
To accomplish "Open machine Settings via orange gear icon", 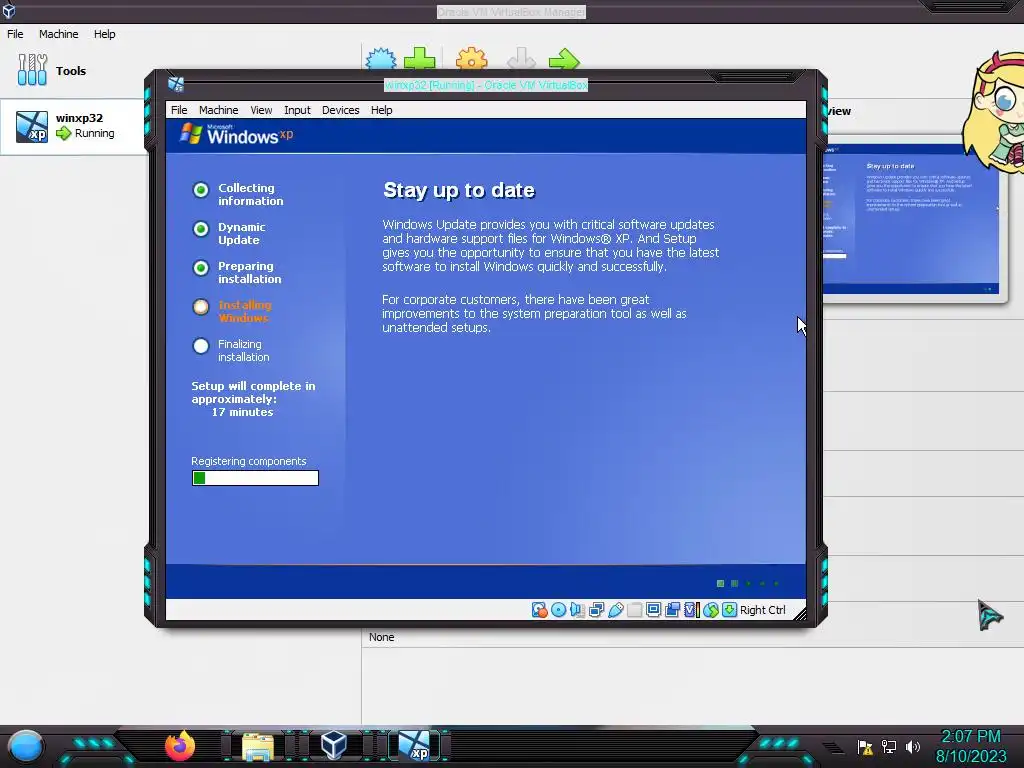I will pyautogui.click(x=472, y=59).
